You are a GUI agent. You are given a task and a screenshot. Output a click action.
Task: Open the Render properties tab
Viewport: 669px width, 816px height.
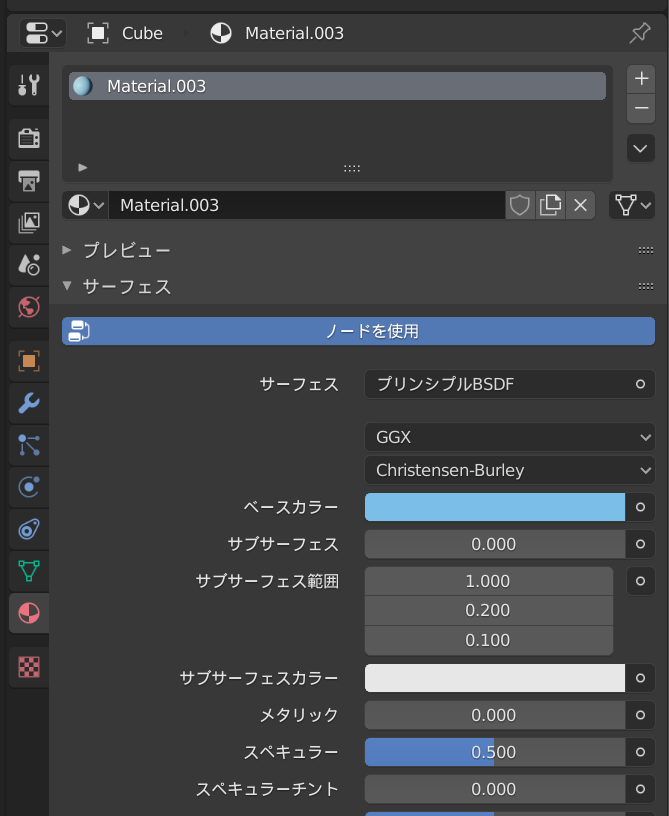point(29,138)
